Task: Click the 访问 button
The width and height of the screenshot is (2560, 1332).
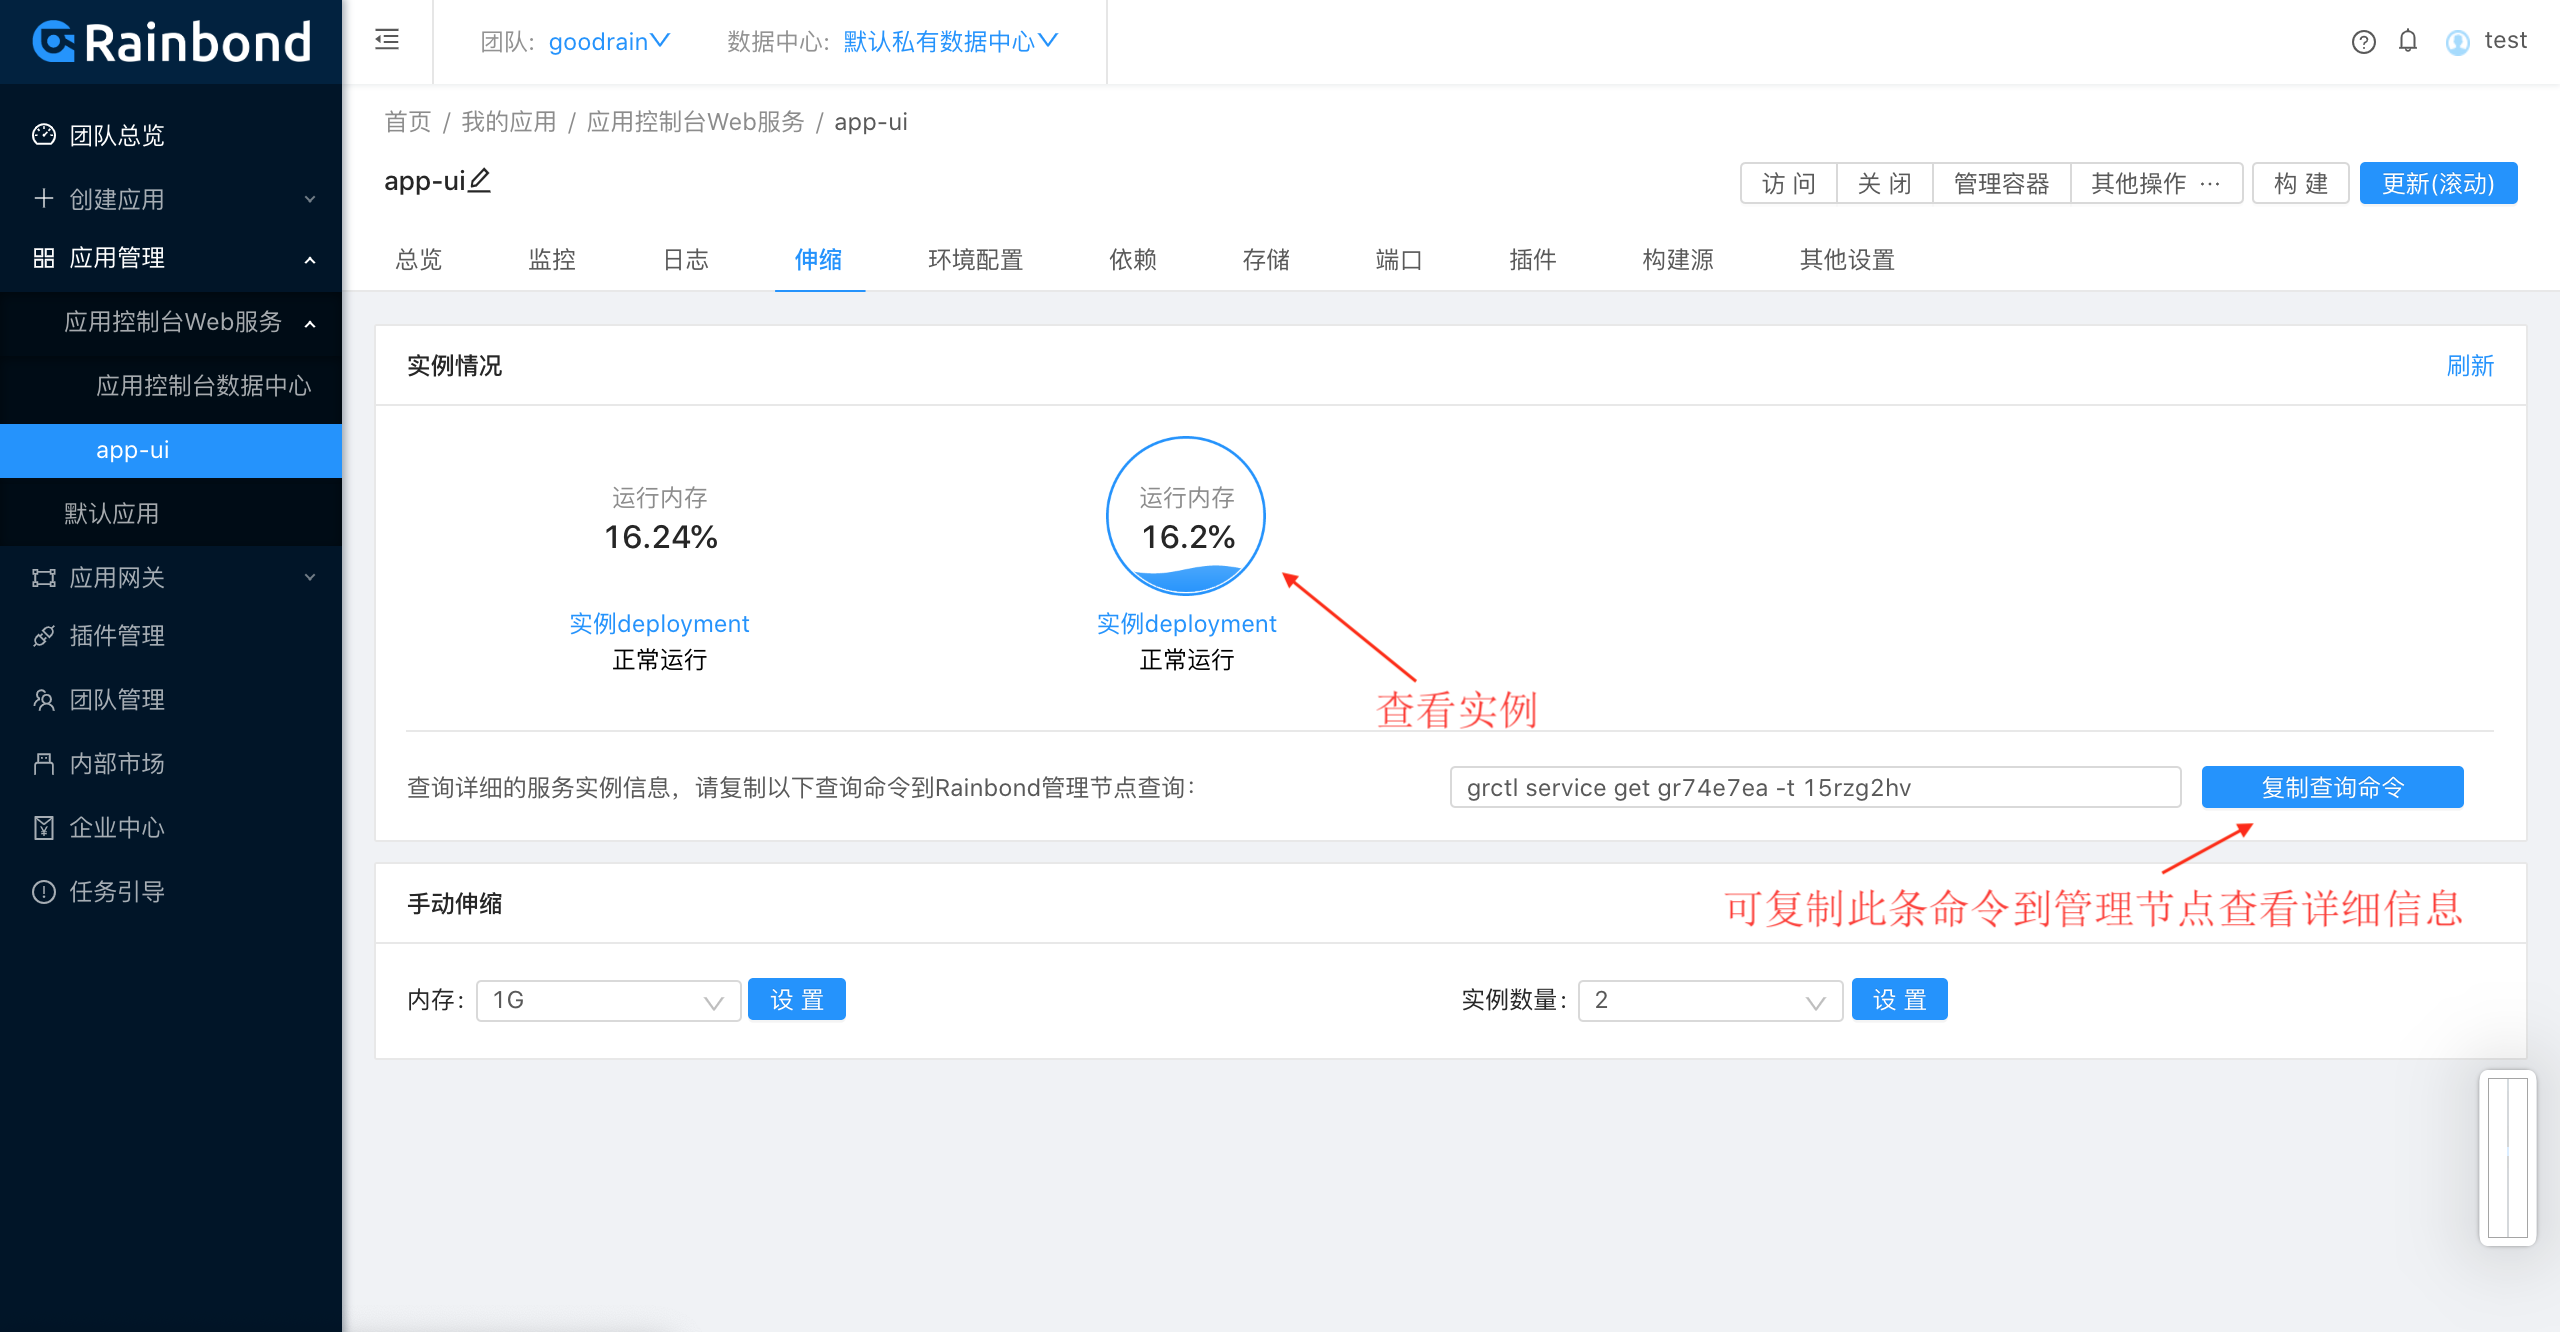Action: (x=1789, y=183)
